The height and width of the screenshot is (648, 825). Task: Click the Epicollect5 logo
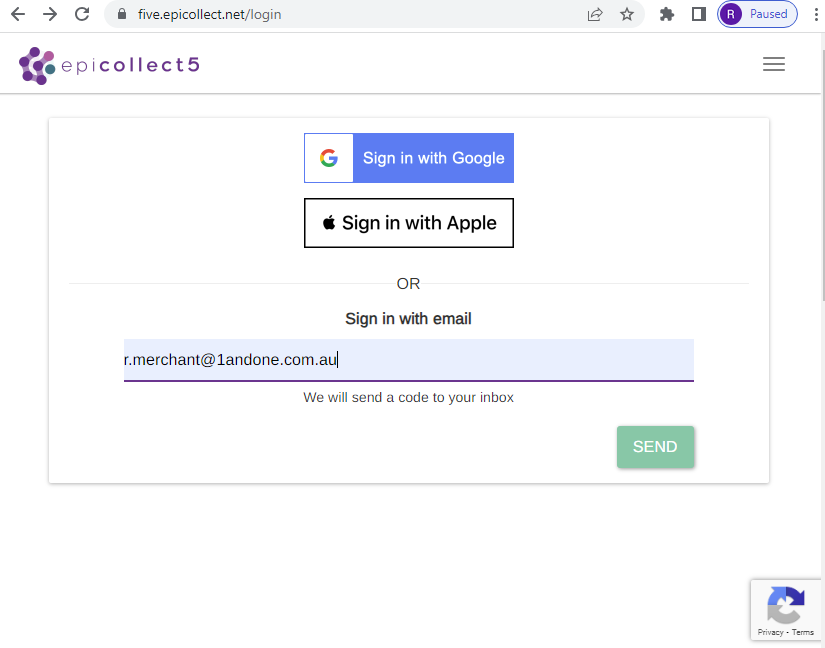109,65
